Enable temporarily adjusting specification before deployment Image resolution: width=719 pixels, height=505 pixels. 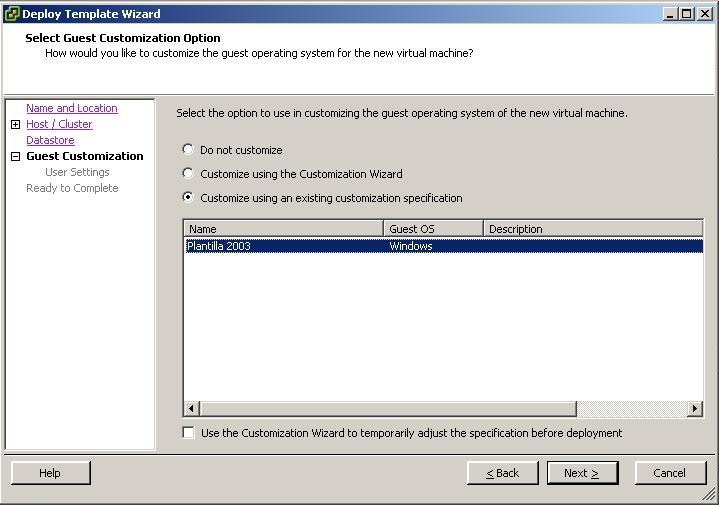click(189, 433)
